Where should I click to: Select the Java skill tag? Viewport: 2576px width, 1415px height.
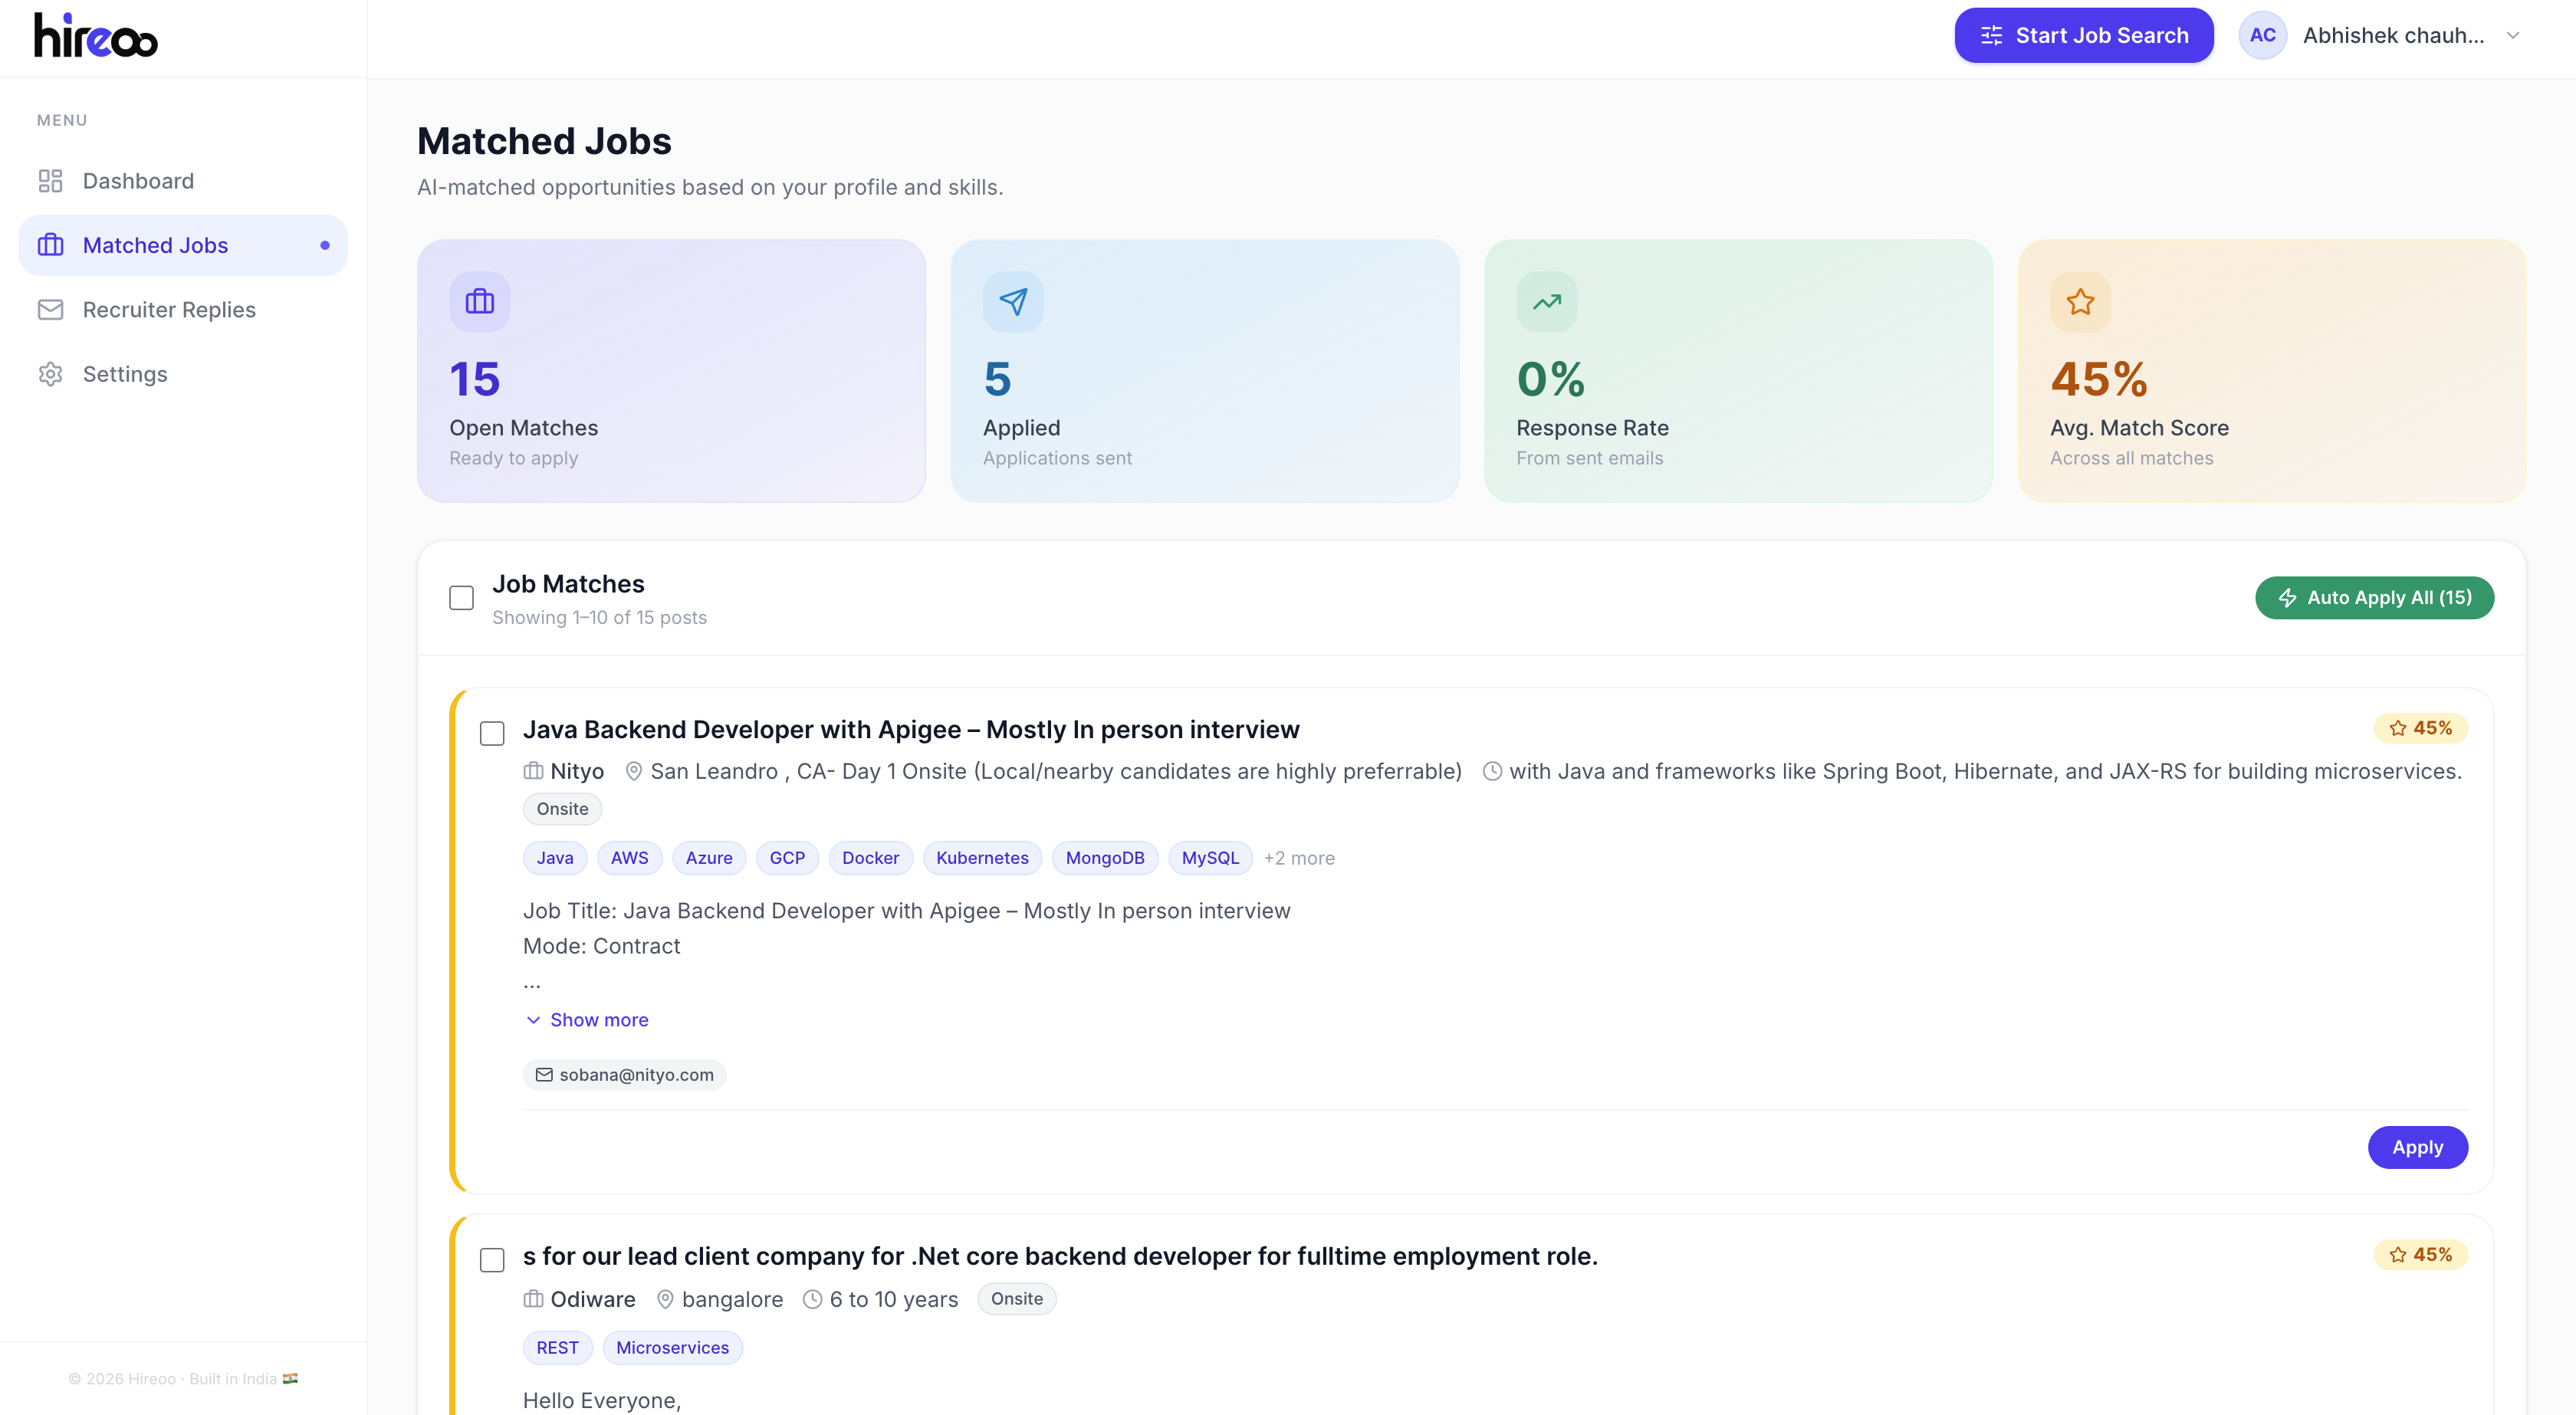pyautogui.click(x=554, y=857)
